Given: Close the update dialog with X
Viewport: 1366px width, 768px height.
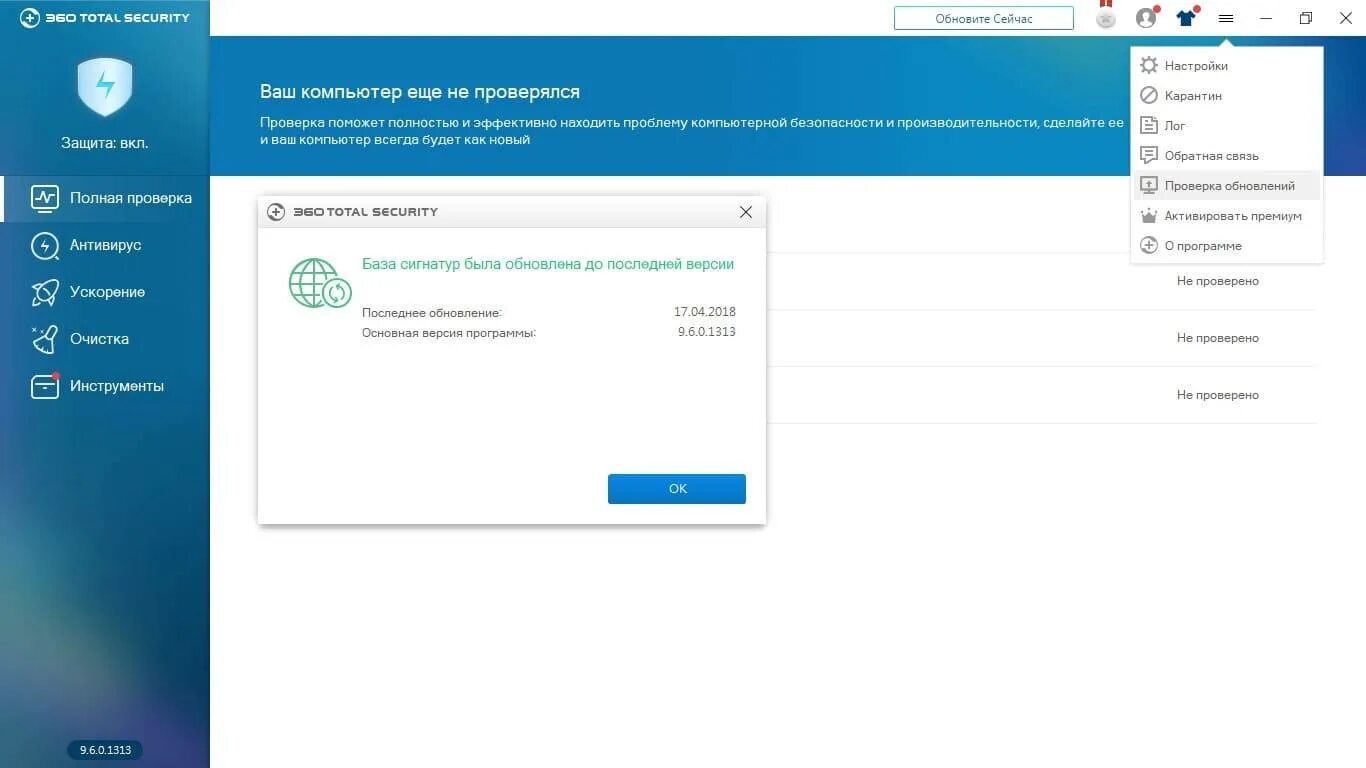Looking at the screenshot, I should pos(745,212).
